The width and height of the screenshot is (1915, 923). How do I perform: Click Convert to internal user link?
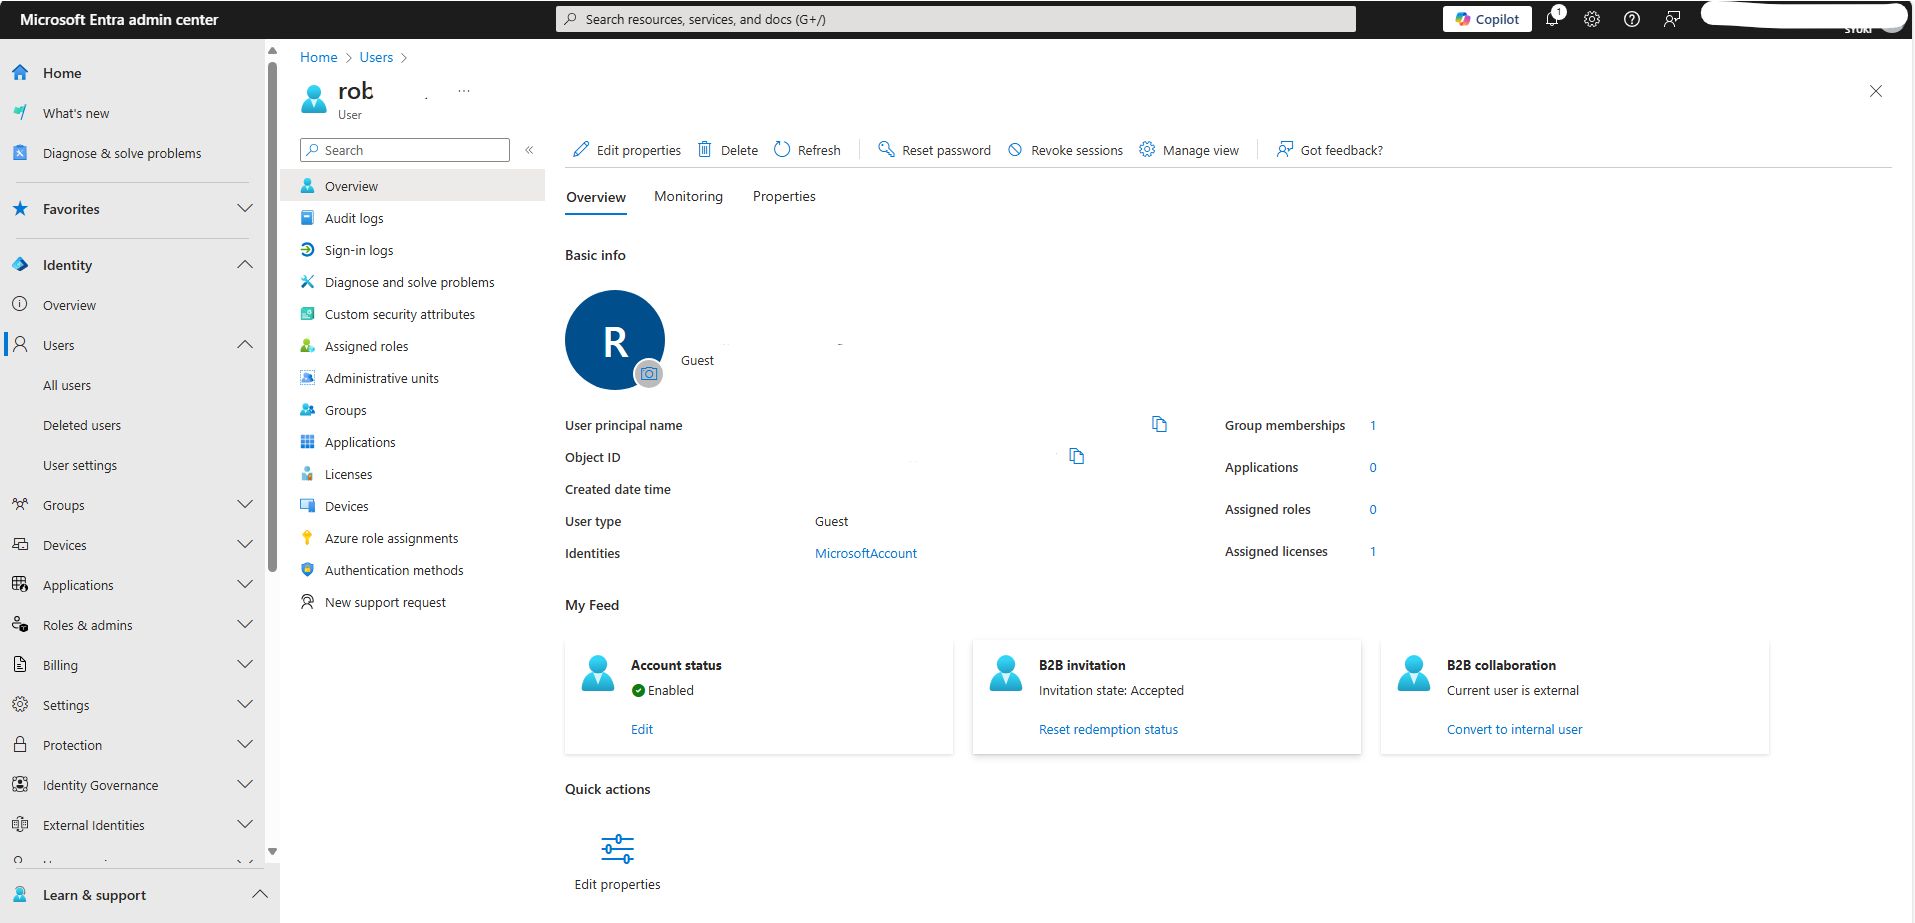click(1514, 729)
